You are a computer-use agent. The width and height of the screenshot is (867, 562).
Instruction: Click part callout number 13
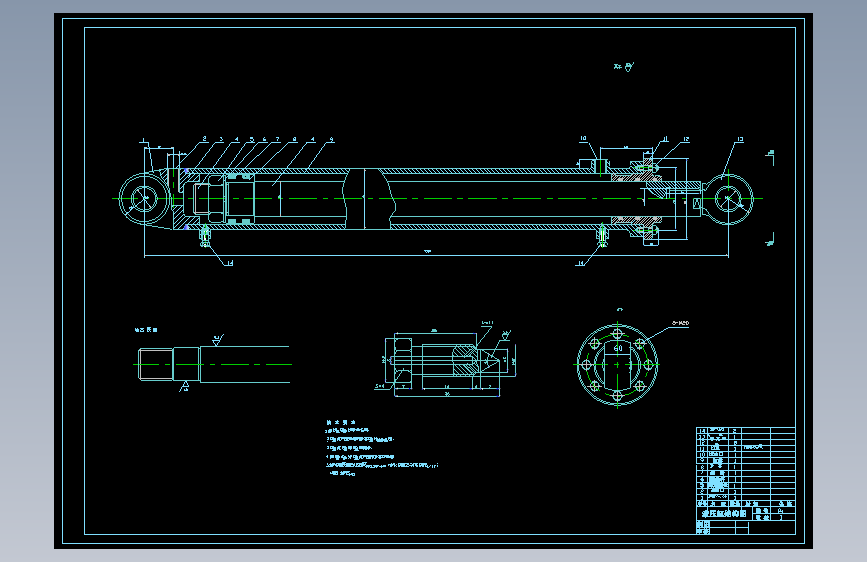click(x=740, y=139)
